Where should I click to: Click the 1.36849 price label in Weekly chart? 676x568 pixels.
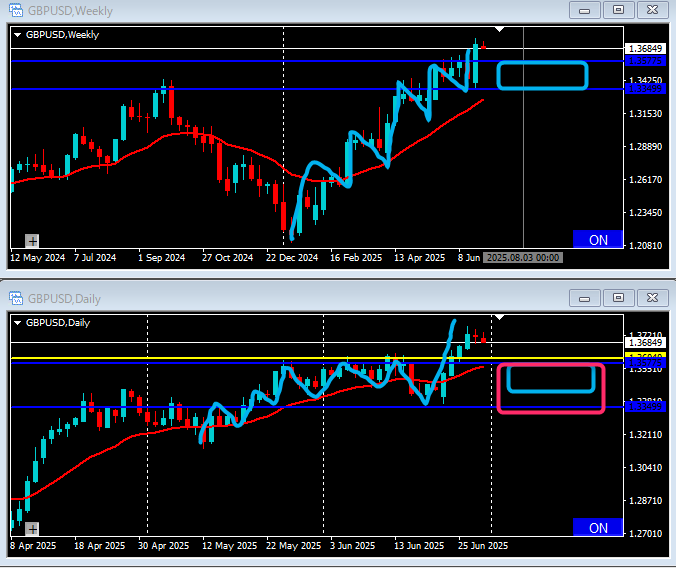tap(645, 48)
